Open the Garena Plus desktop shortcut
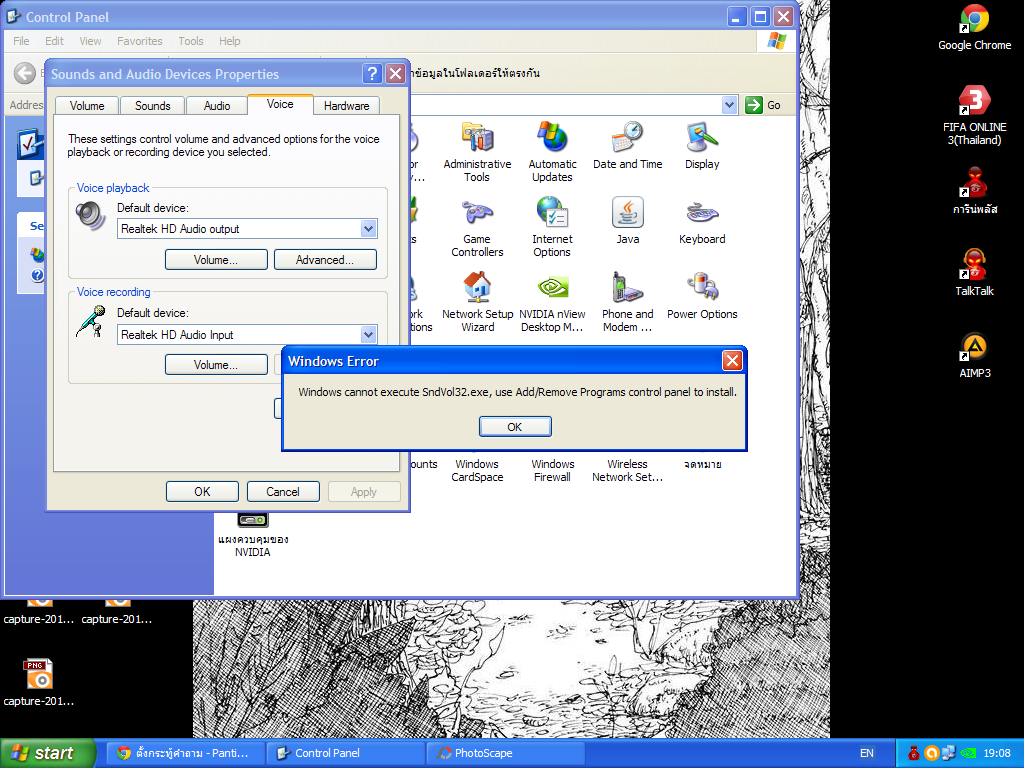This screenshot has width=1024, height=768. tap(974, 191)
